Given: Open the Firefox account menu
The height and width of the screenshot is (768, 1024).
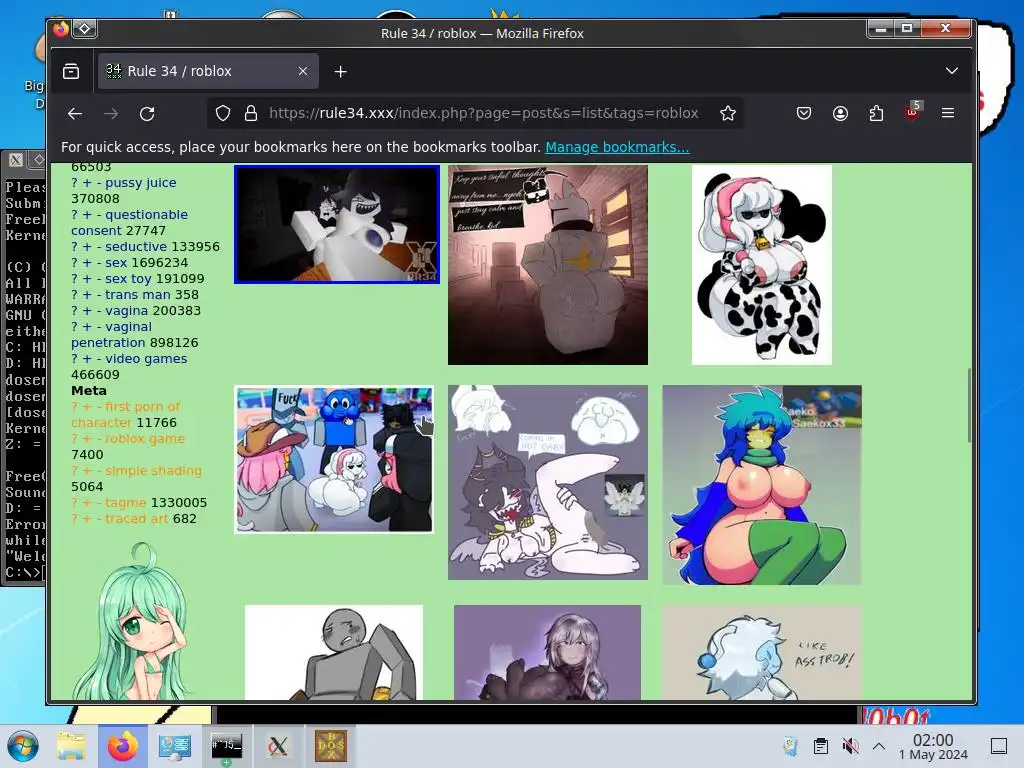Looking at the screenshot, I should point(840,114).
